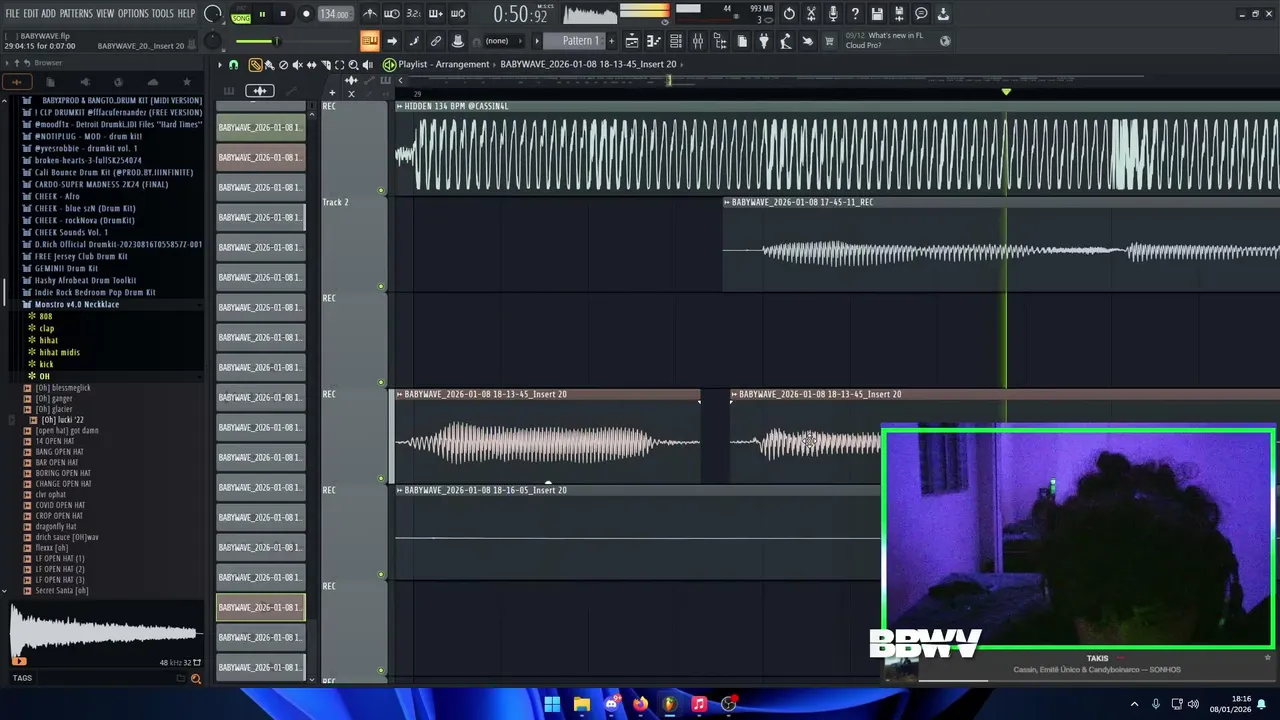1280x720 pixels.
Task: Open Pattern 1 selector dropdown
Action: point(581,41)
